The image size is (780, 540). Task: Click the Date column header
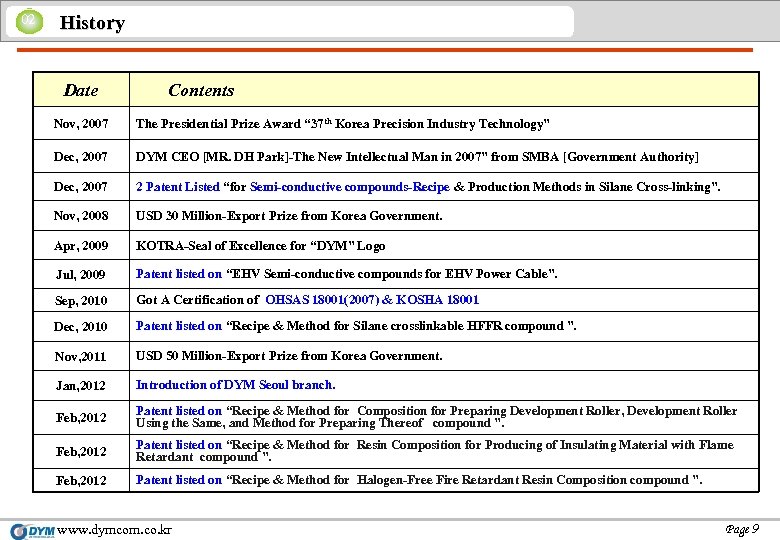81,90
